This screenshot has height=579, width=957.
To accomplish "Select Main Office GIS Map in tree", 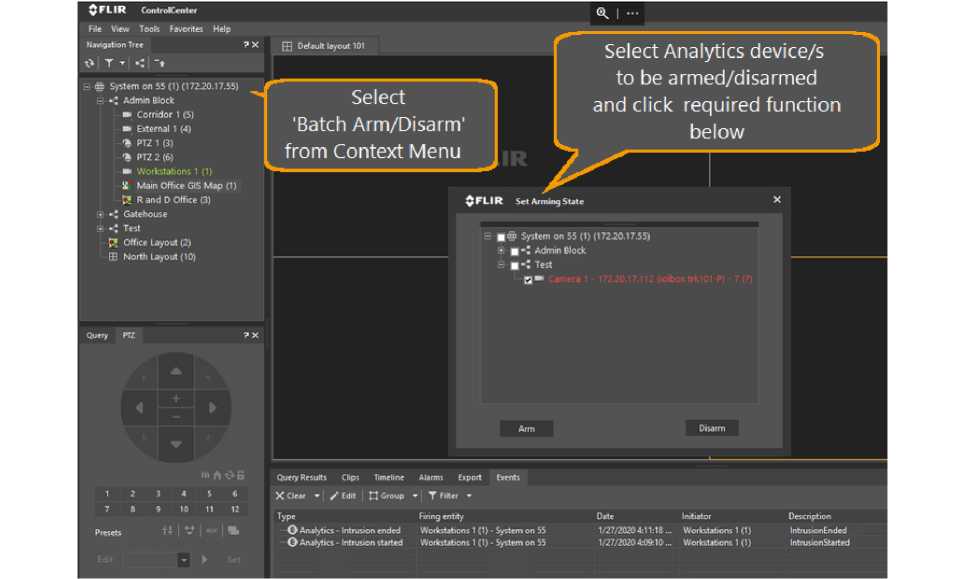I will (x=186, y=186).
